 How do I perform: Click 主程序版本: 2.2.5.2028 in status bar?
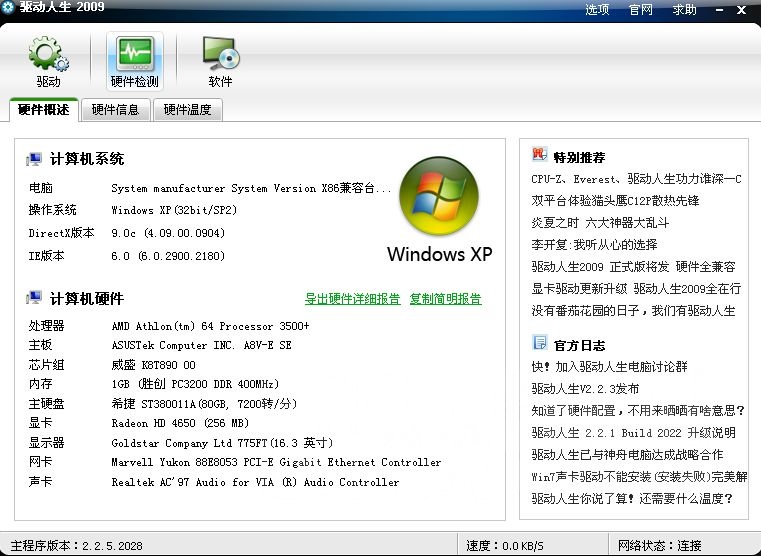click(x=77, y=545)
